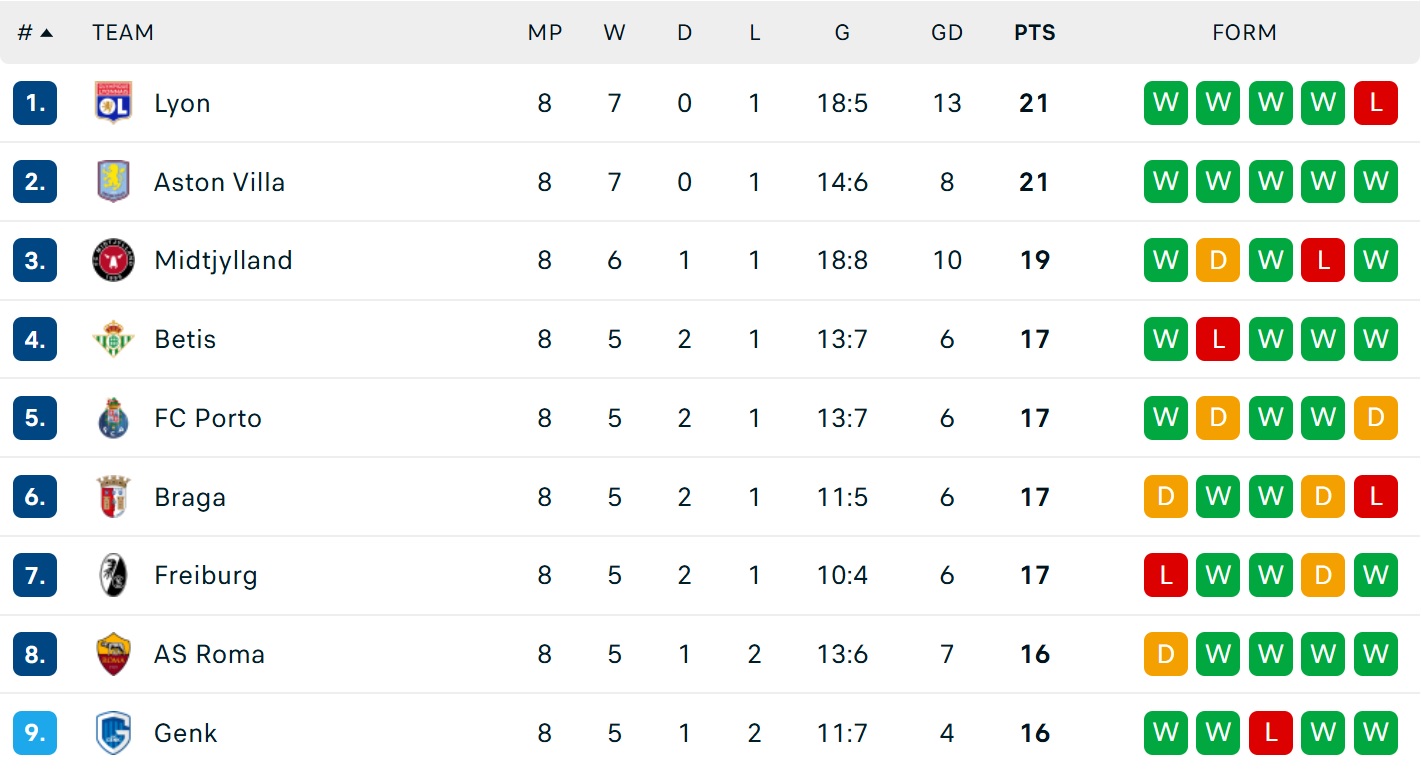
Task: Sort table by MP column header
Action: tap(544, 32)
